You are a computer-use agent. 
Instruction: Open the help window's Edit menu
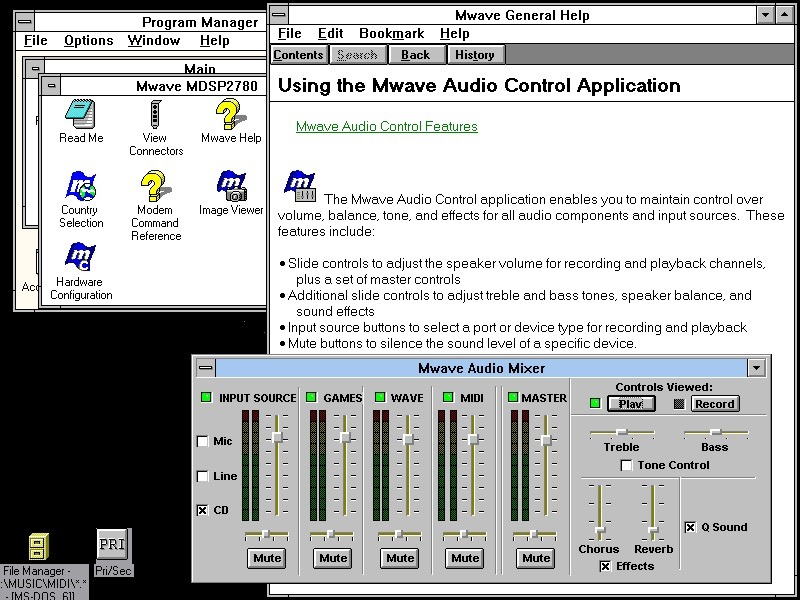tap(331, 34)
